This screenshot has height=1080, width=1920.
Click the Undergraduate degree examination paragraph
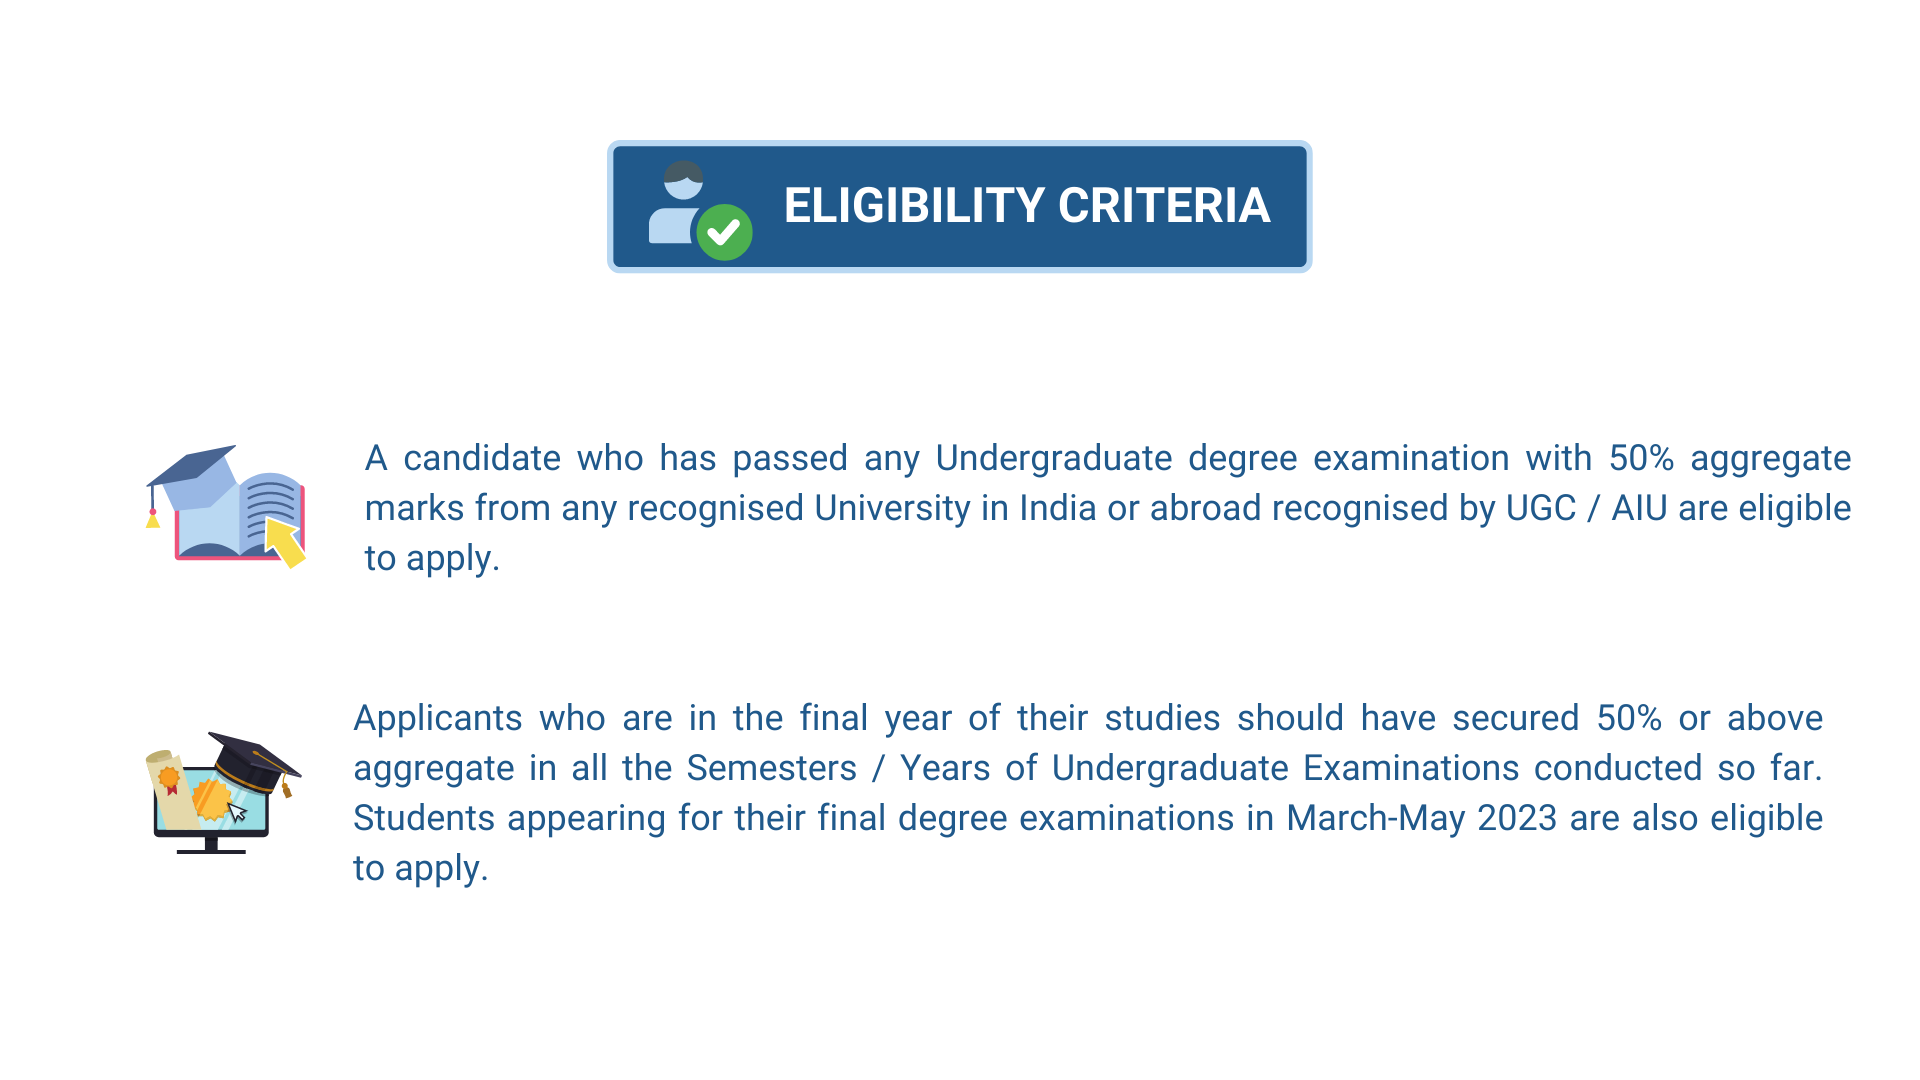[1107, 508]
